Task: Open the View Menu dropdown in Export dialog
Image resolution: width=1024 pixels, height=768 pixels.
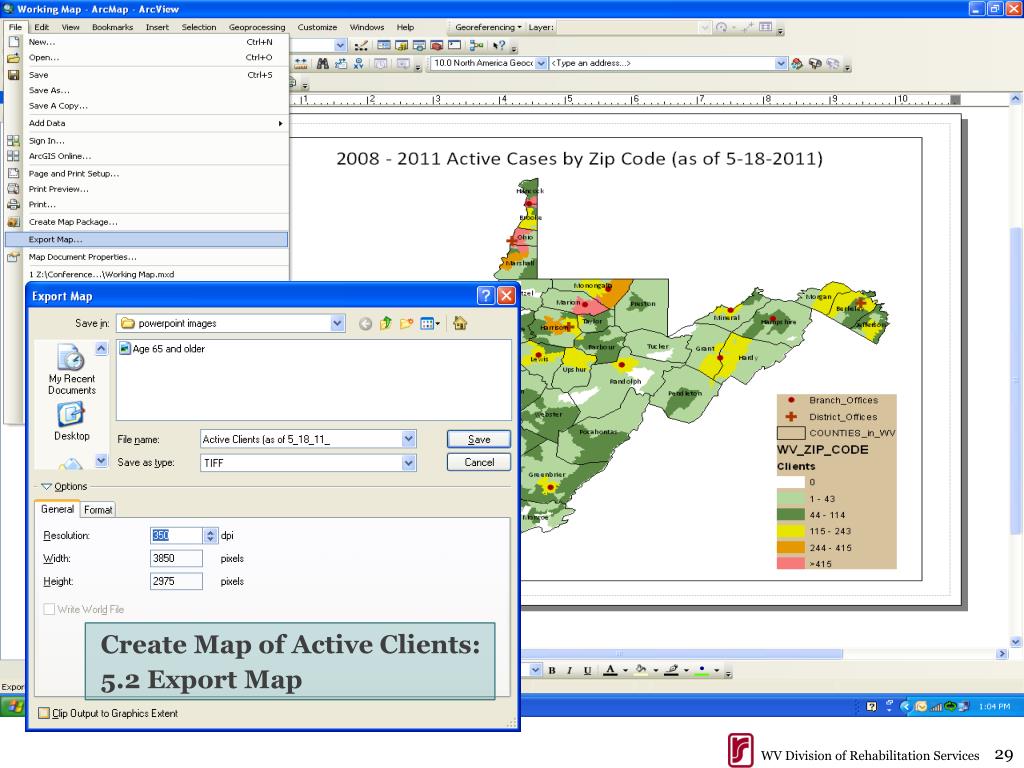Action: (x=430, y=323)
